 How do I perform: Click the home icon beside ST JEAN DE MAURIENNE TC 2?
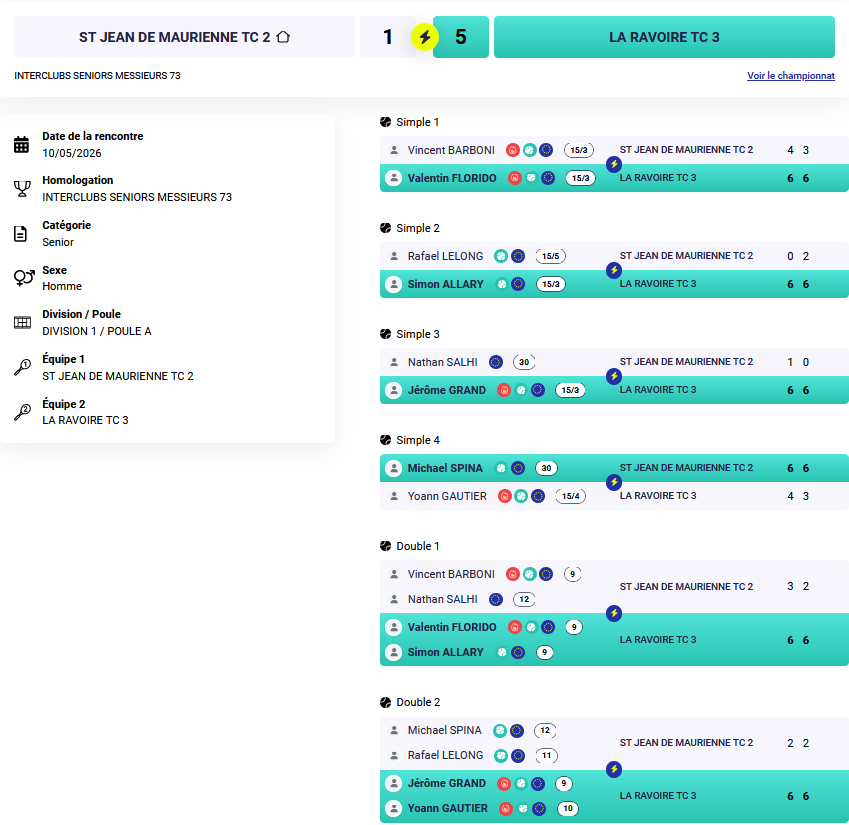click(283, 37)
